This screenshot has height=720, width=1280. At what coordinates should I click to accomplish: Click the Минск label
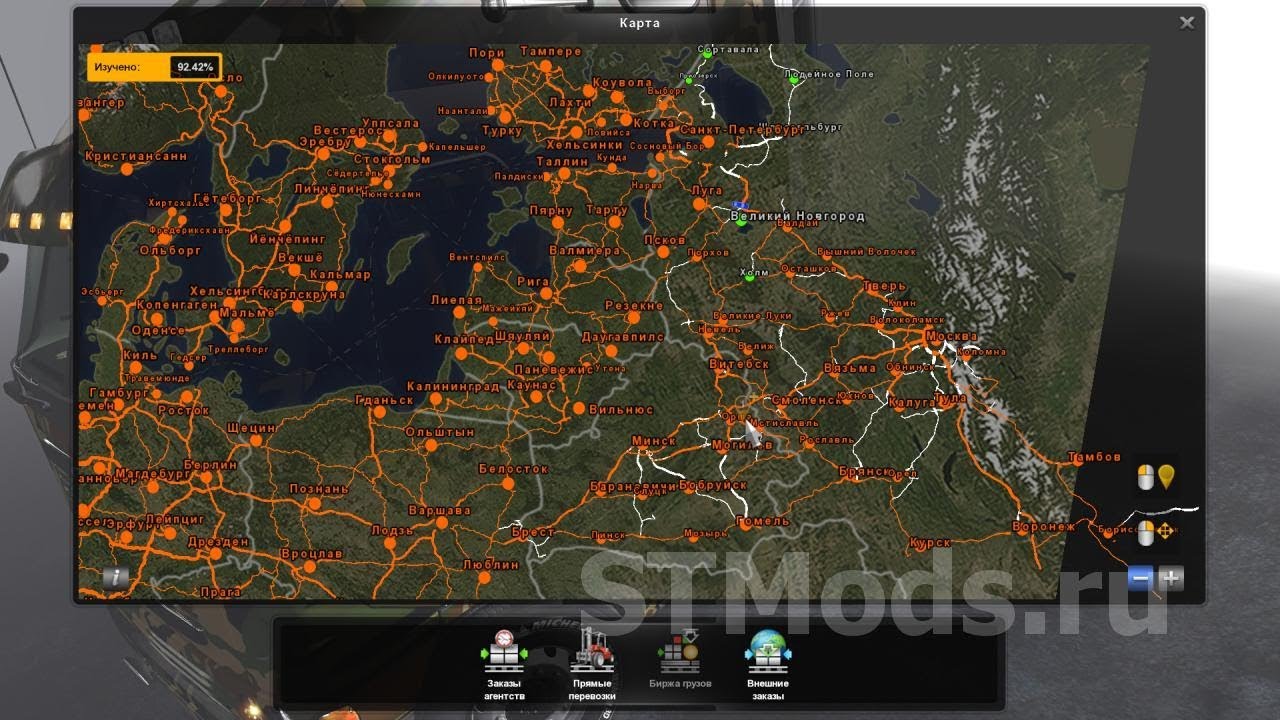click(x=654, y=440)
